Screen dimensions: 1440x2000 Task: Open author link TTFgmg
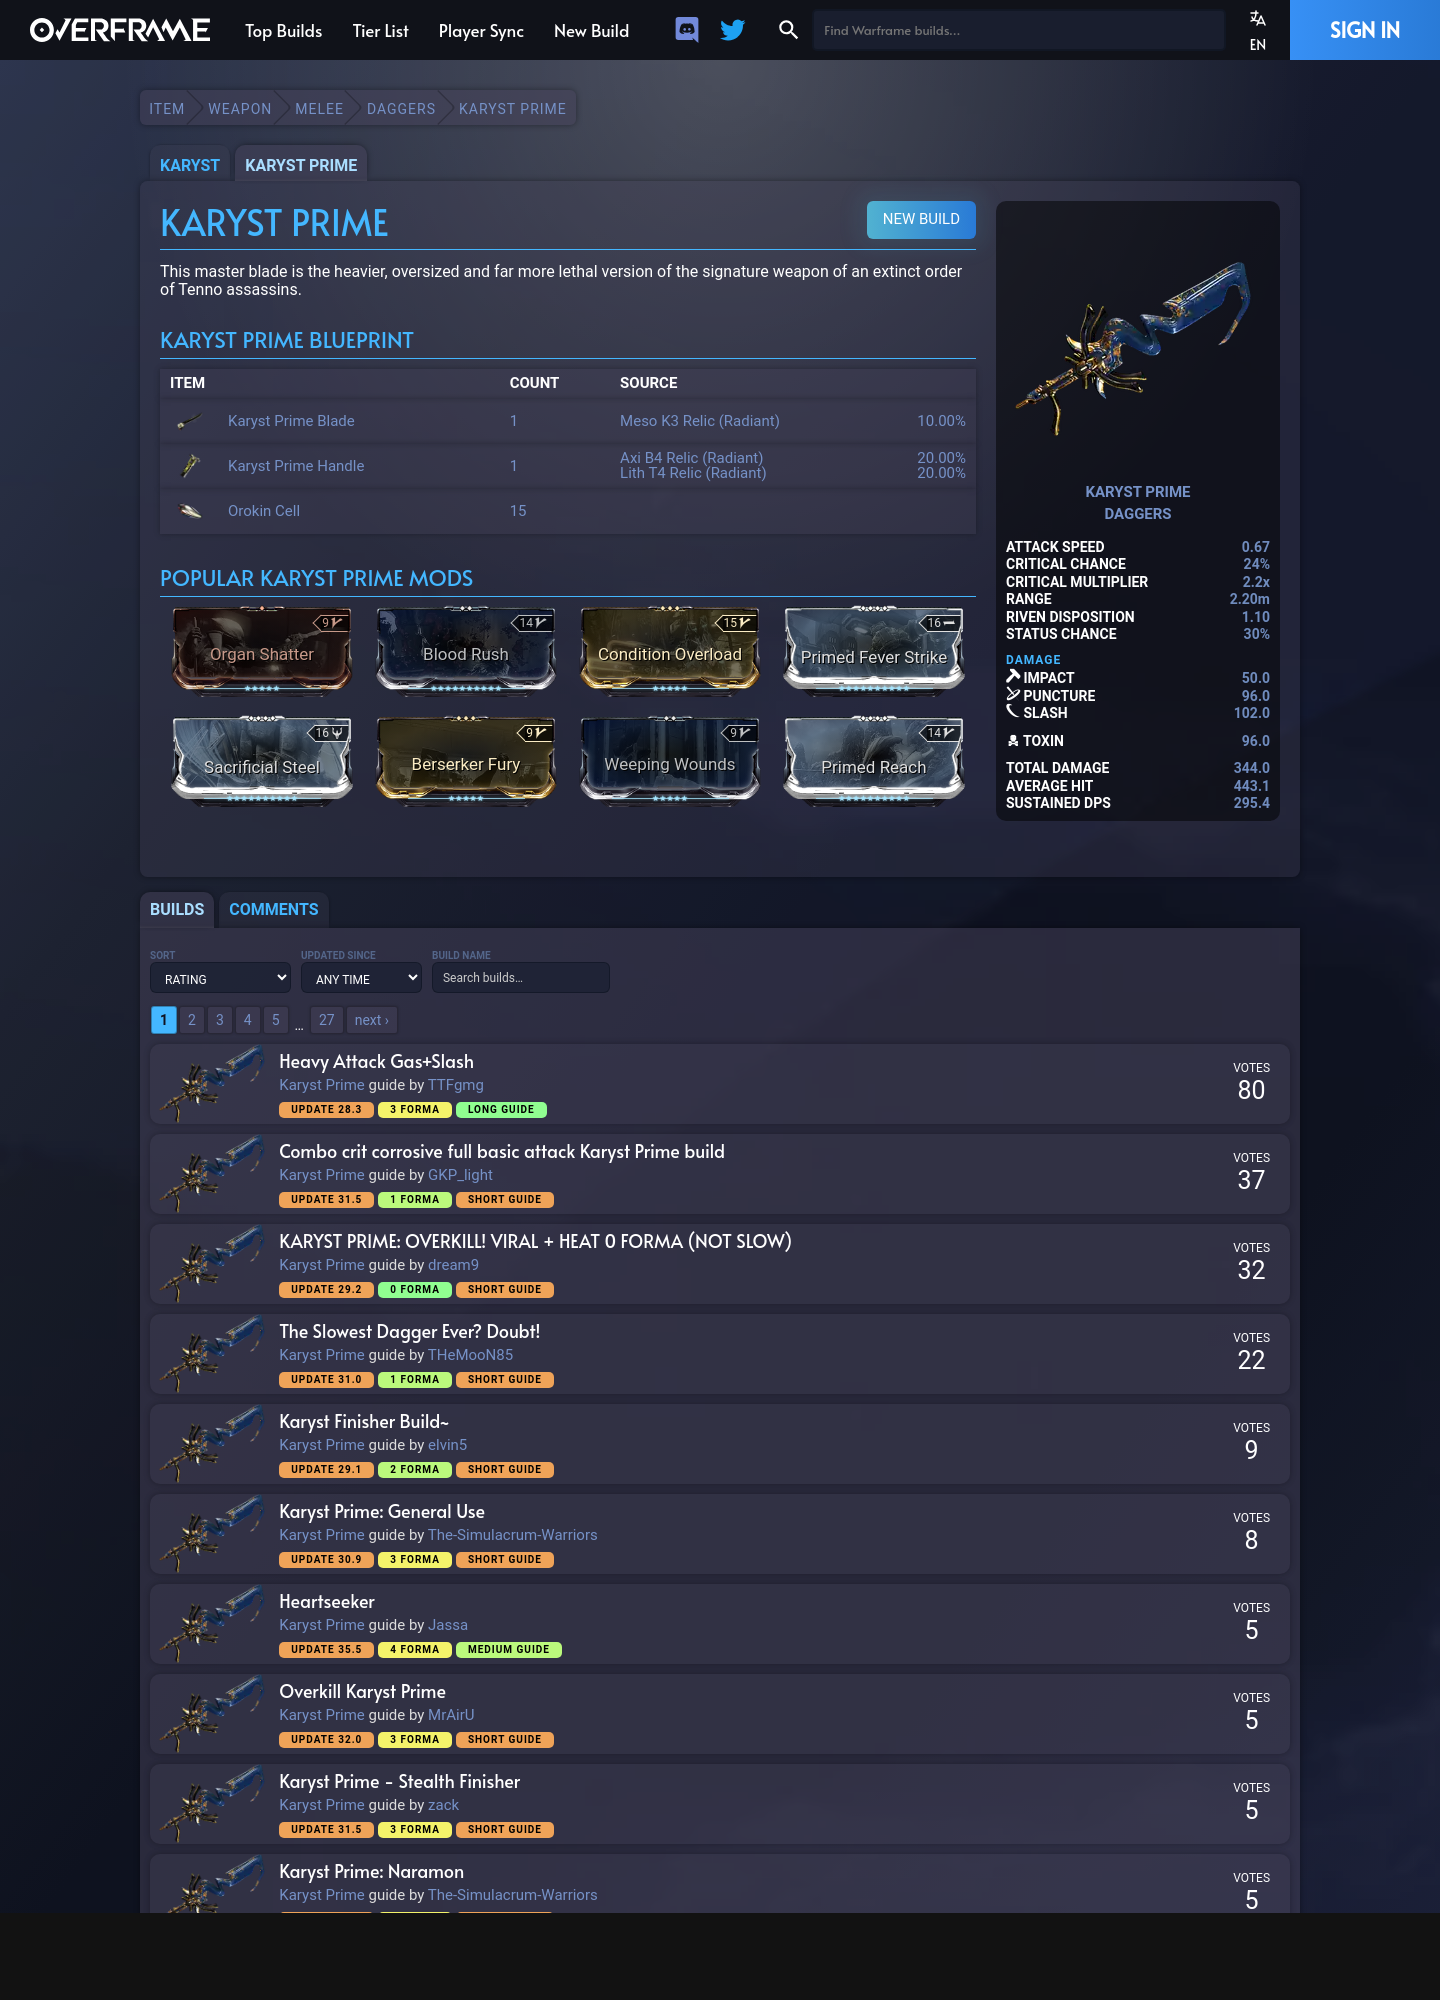[x=456, y=1085]
